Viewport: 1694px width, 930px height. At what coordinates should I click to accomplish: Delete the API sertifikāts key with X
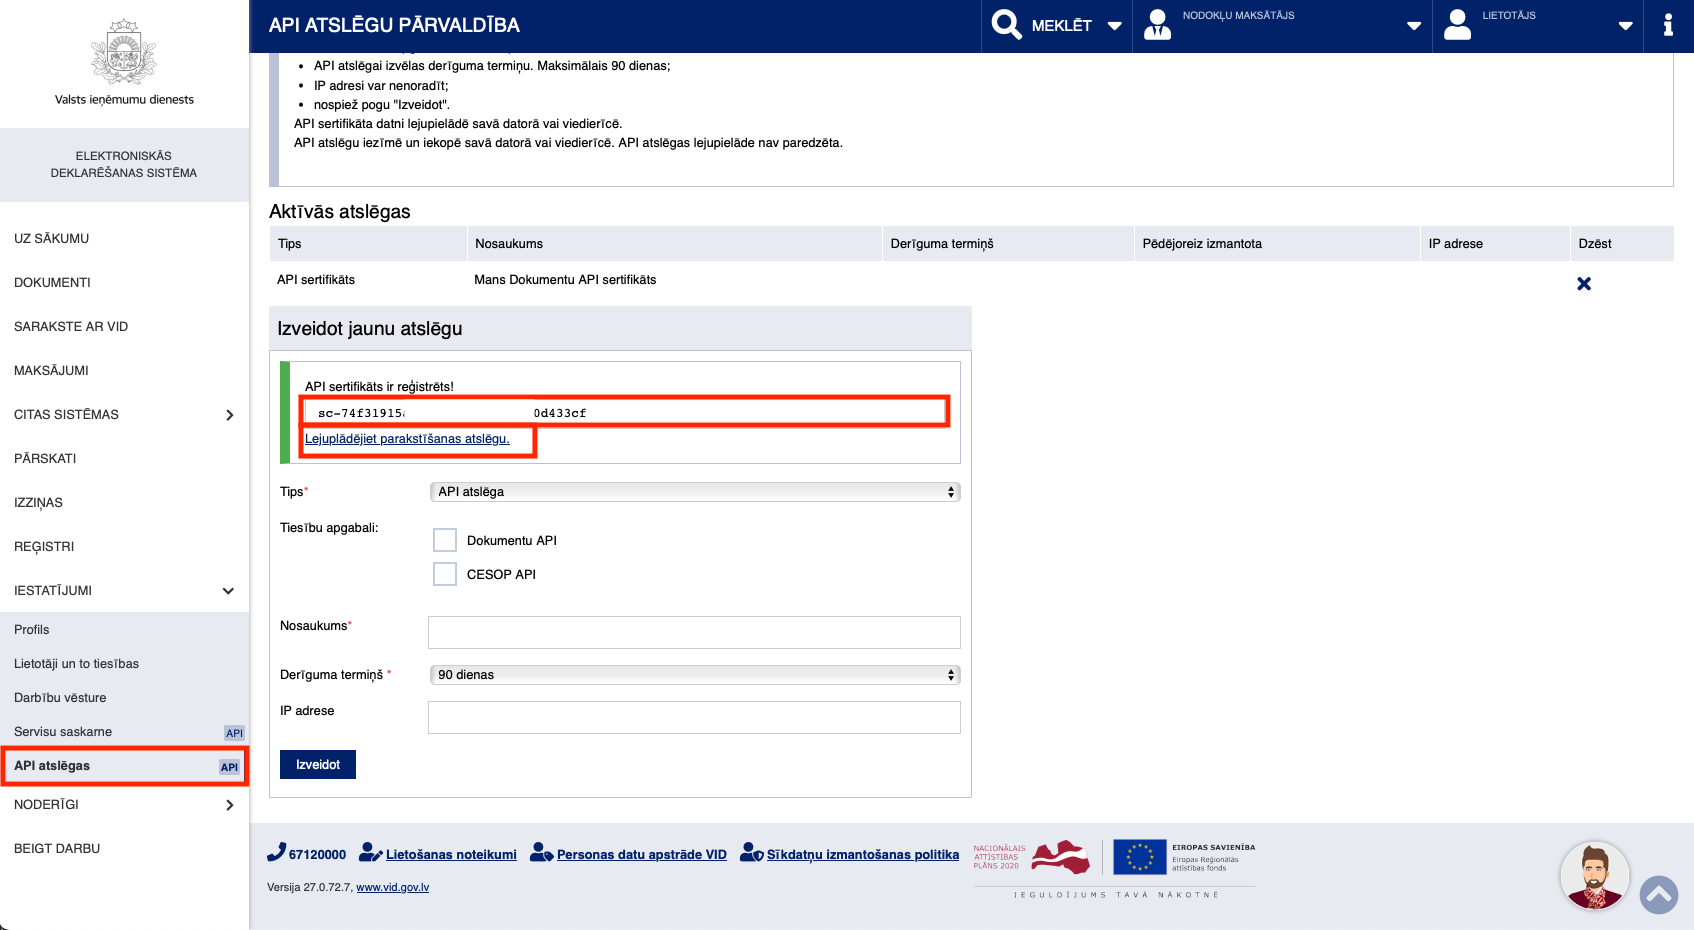click(1583, 284)
